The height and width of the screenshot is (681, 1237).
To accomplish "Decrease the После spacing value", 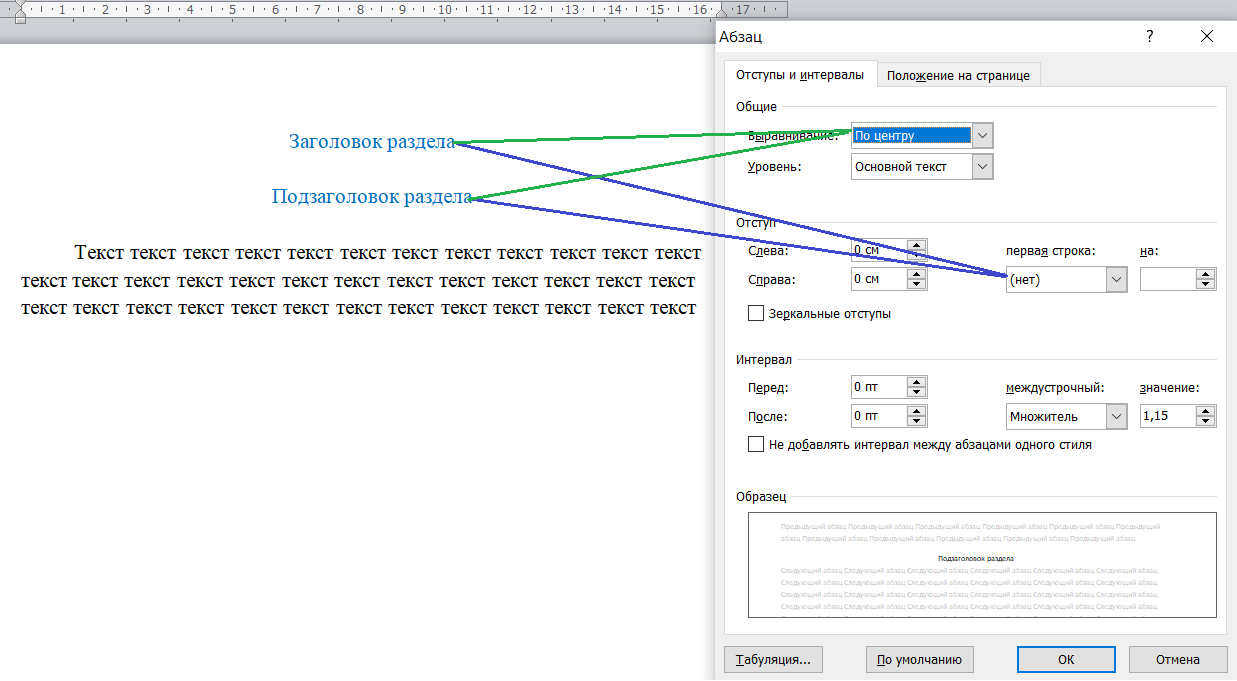I will [916, 422].
